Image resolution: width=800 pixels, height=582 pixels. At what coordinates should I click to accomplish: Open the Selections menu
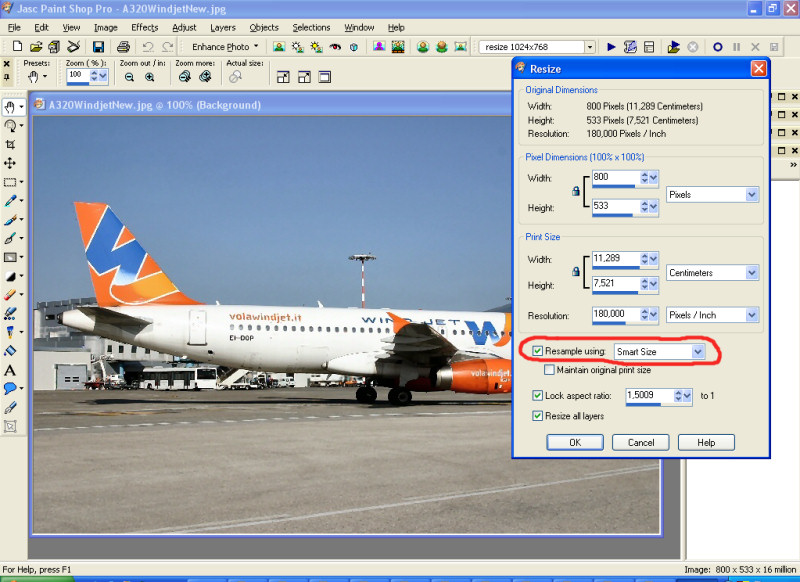coord(311,28)
